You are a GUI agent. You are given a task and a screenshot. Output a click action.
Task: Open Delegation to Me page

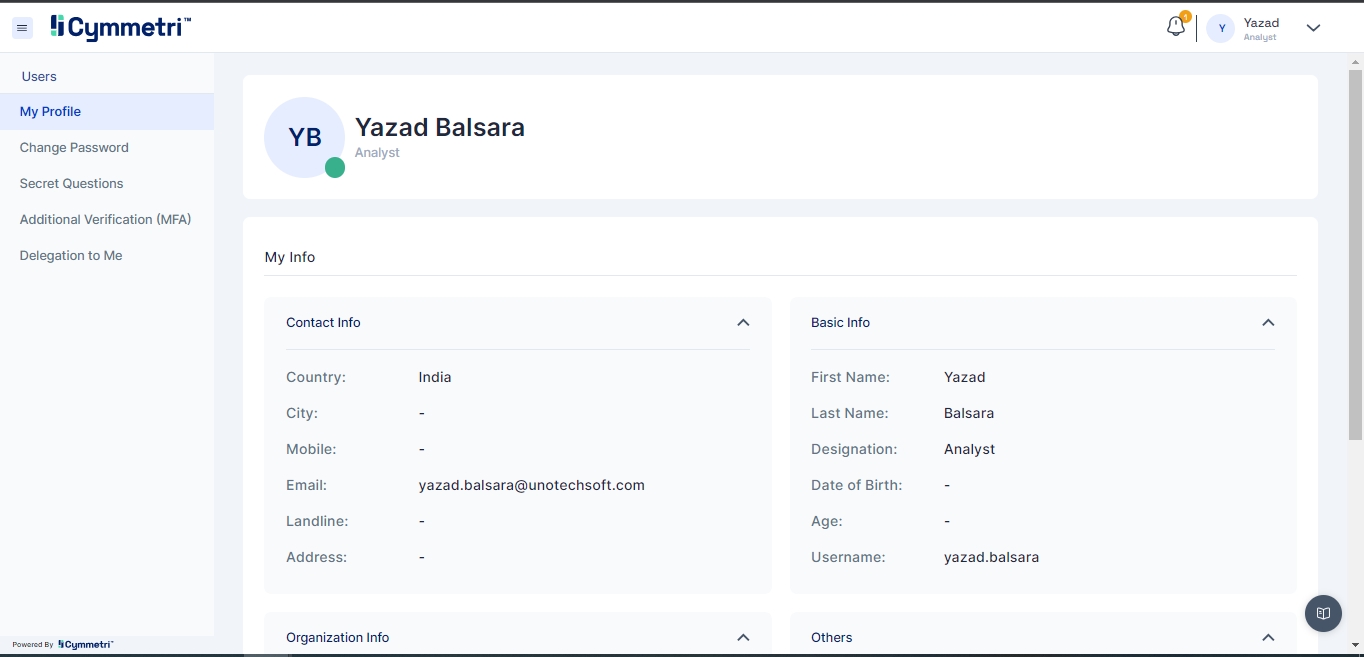click(71, 255)
